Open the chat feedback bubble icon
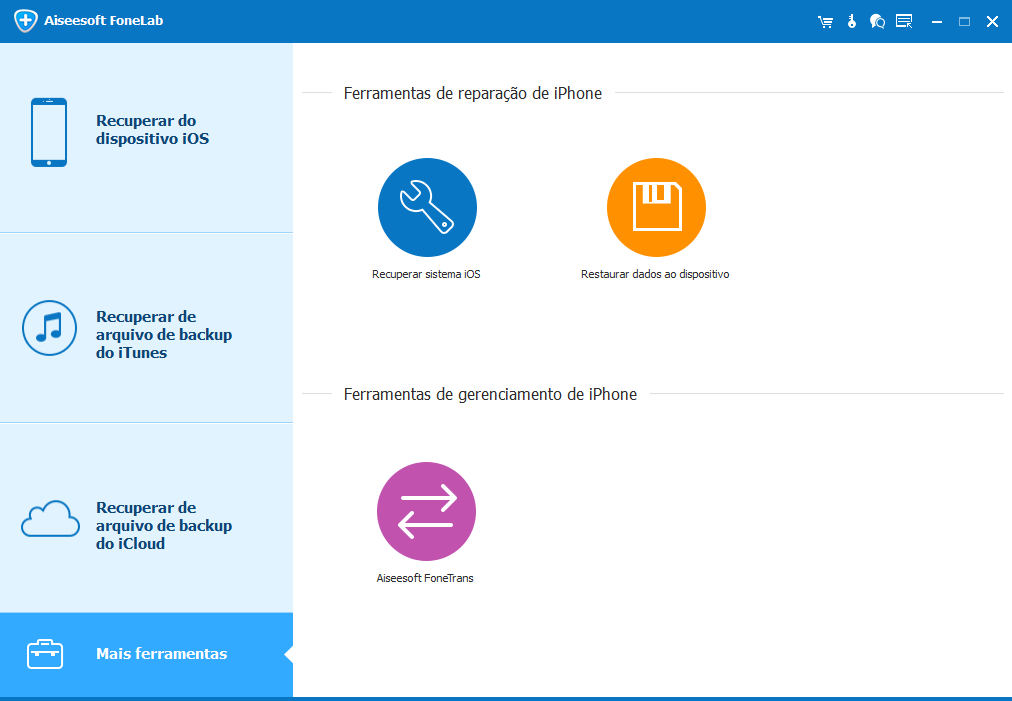Viewport: 1012px width, 701px height. [877, 21]
